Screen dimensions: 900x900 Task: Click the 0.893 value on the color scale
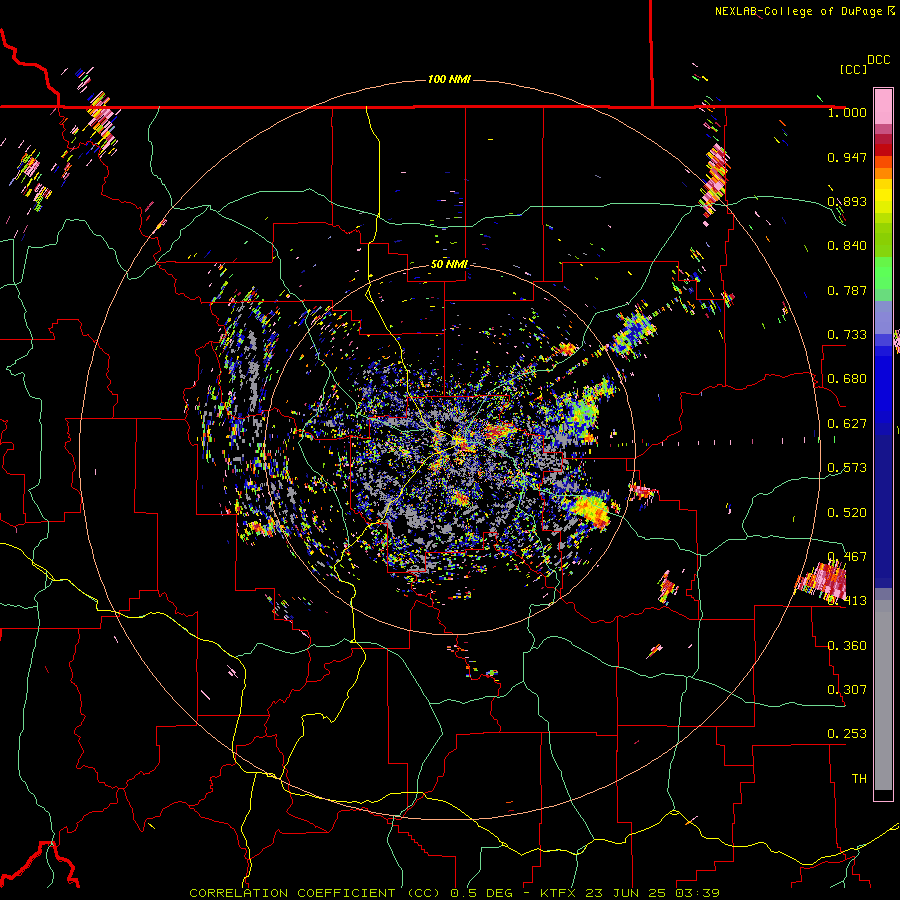point(847,201)
